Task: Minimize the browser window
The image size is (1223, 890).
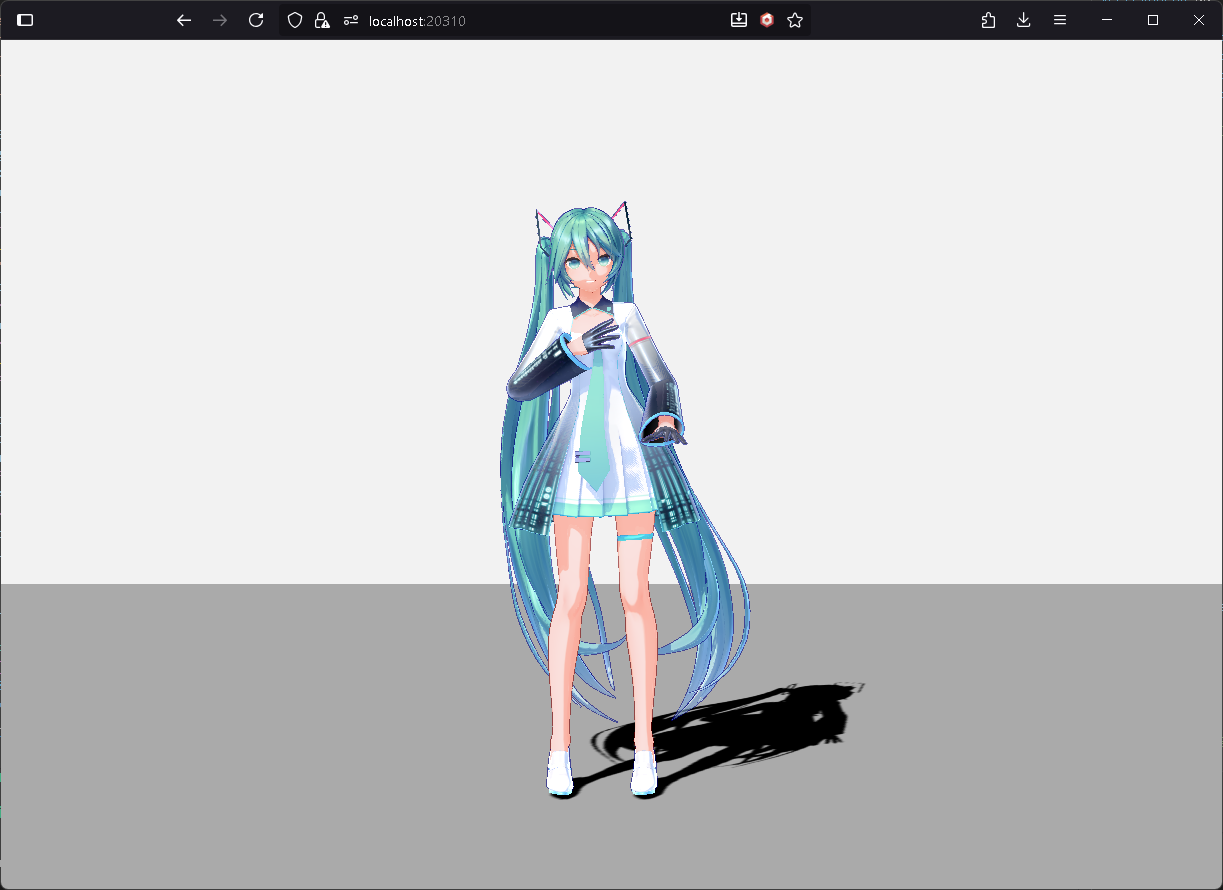Action: pos(1107,20)
